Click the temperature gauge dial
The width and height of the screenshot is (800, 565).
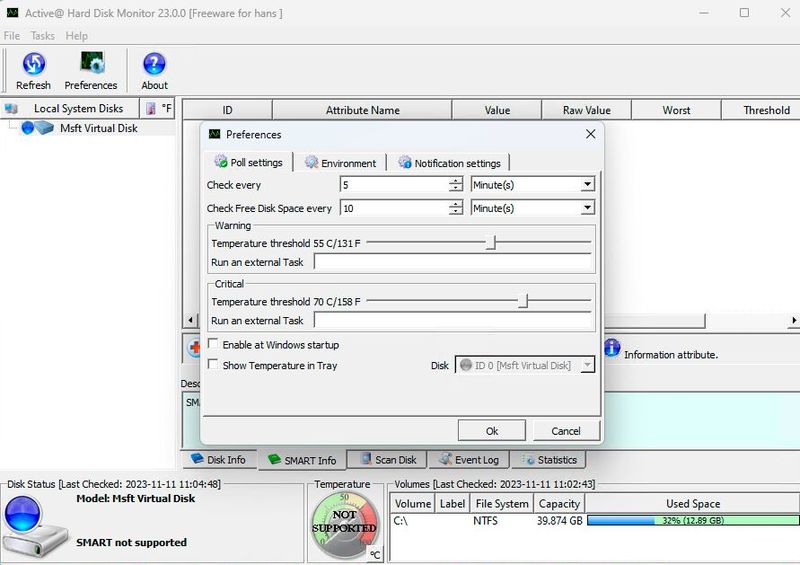pyautogui.click(x=344, y=525)
